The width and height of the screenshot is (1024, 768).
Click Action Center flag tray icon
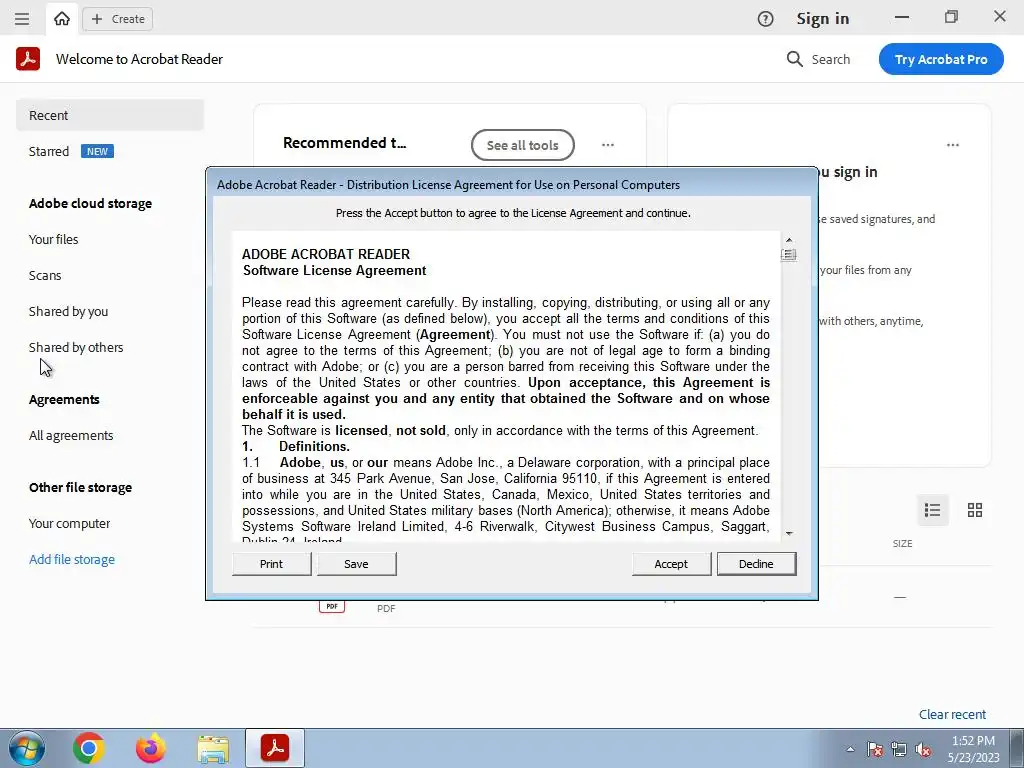coord(874,750)
